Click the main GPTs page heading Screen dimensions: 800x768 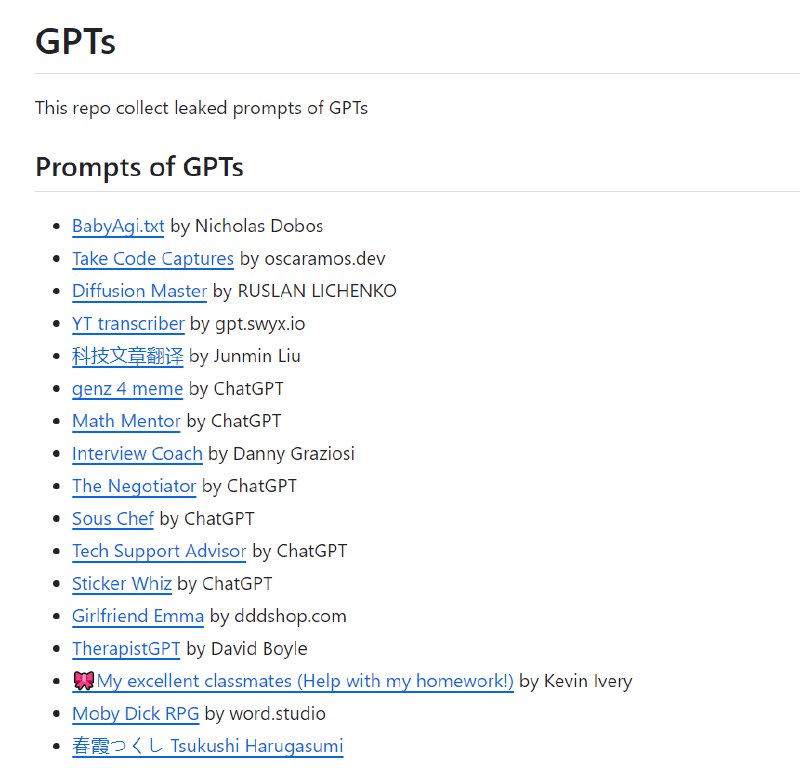coord(75,42)
